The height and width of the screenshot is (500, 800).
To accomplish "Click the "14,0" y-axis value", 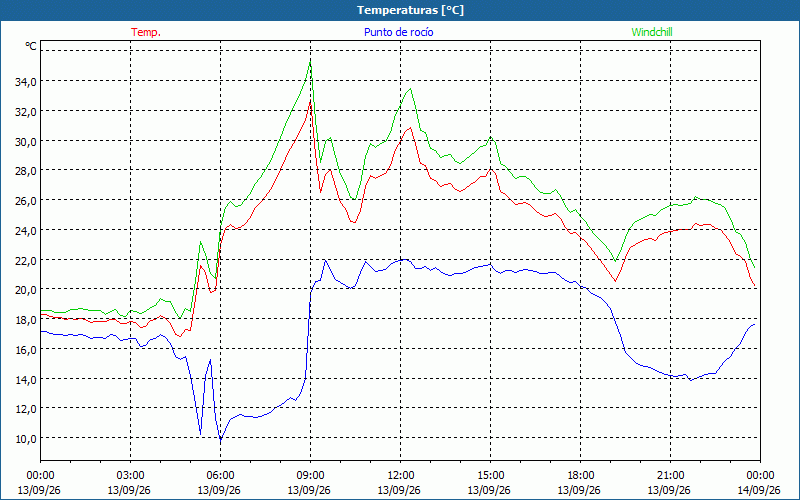I will [x=26, y=379].
